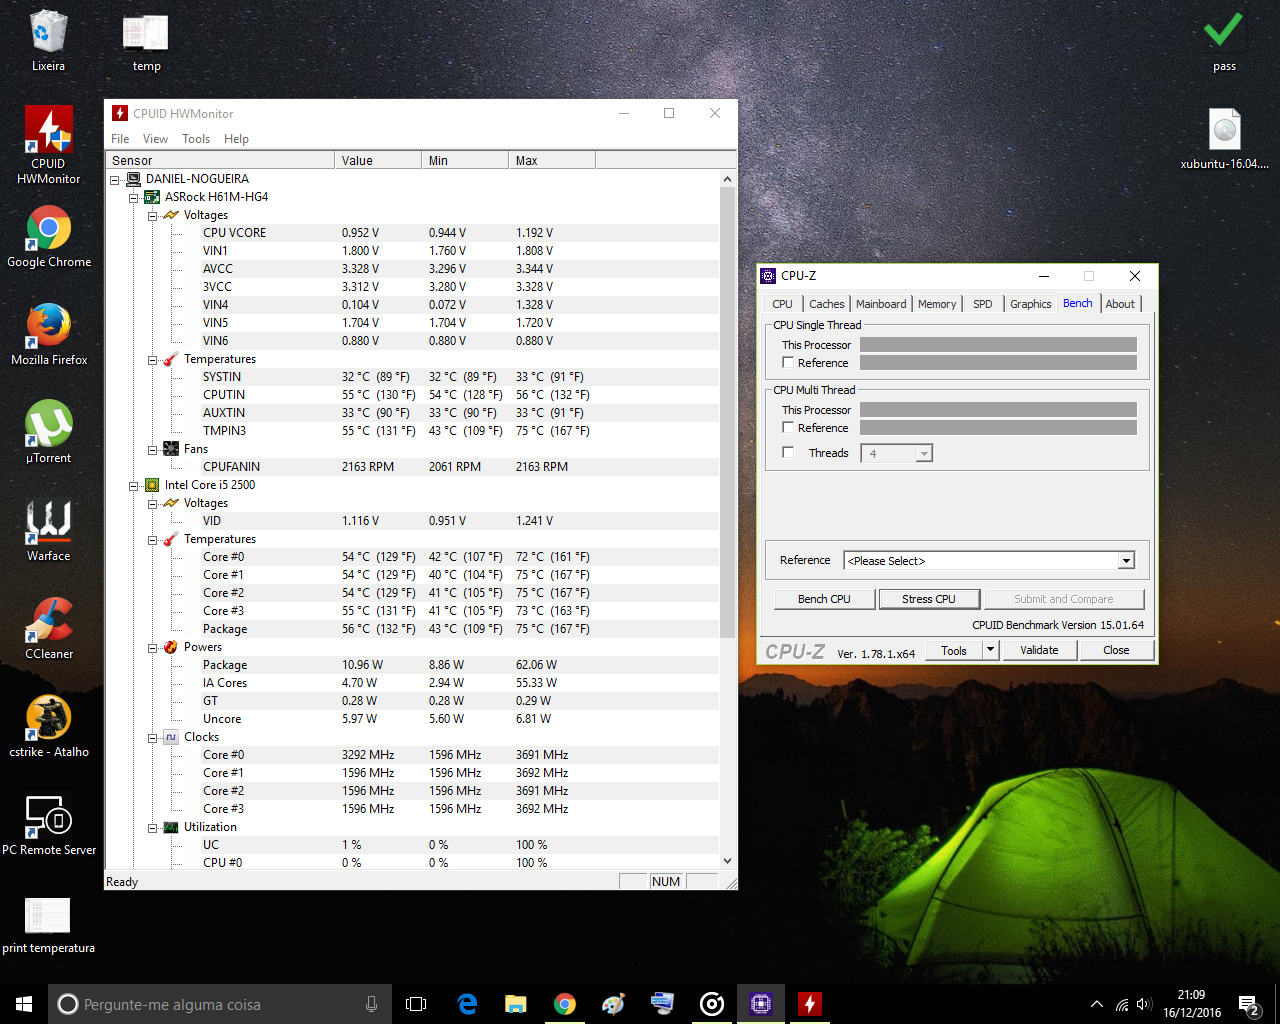Open the Help menu in HWMonitor

[x=236, y=139]
